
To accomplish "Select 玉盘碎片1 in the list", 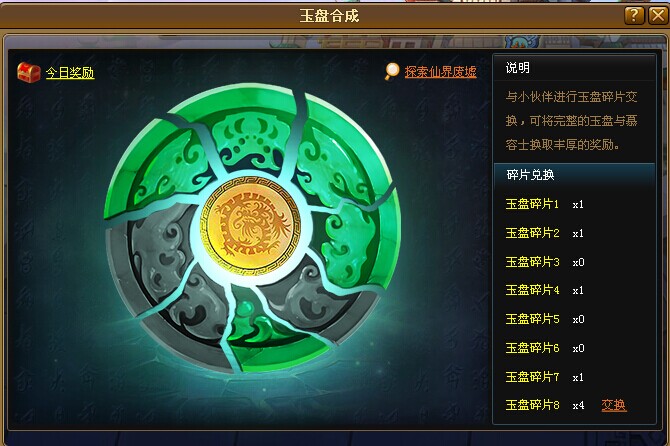I will (x=532, y=204).
